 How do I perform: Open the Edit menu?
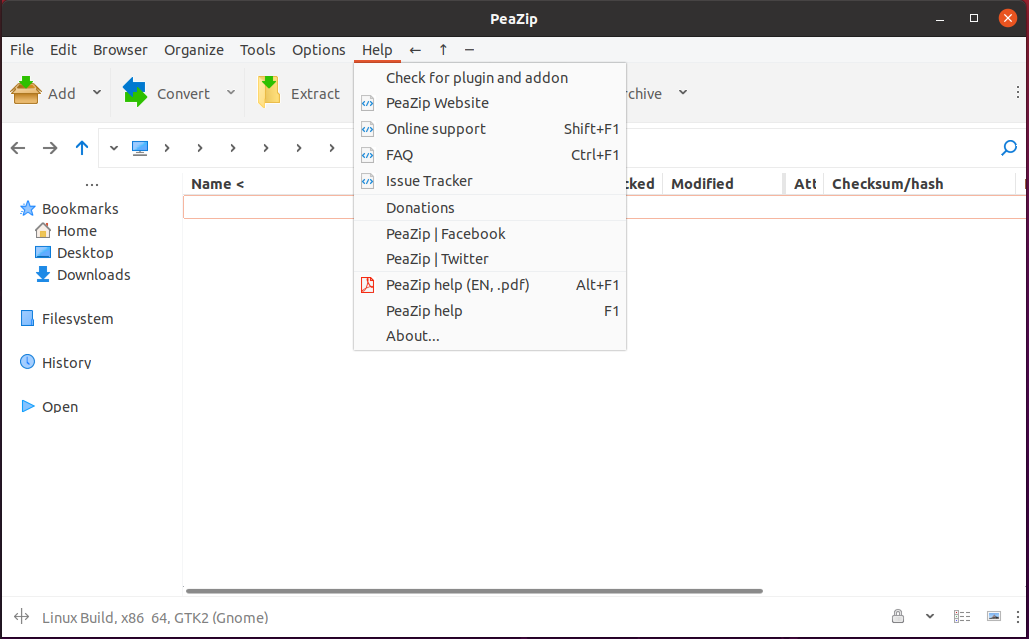pos(63,50)
